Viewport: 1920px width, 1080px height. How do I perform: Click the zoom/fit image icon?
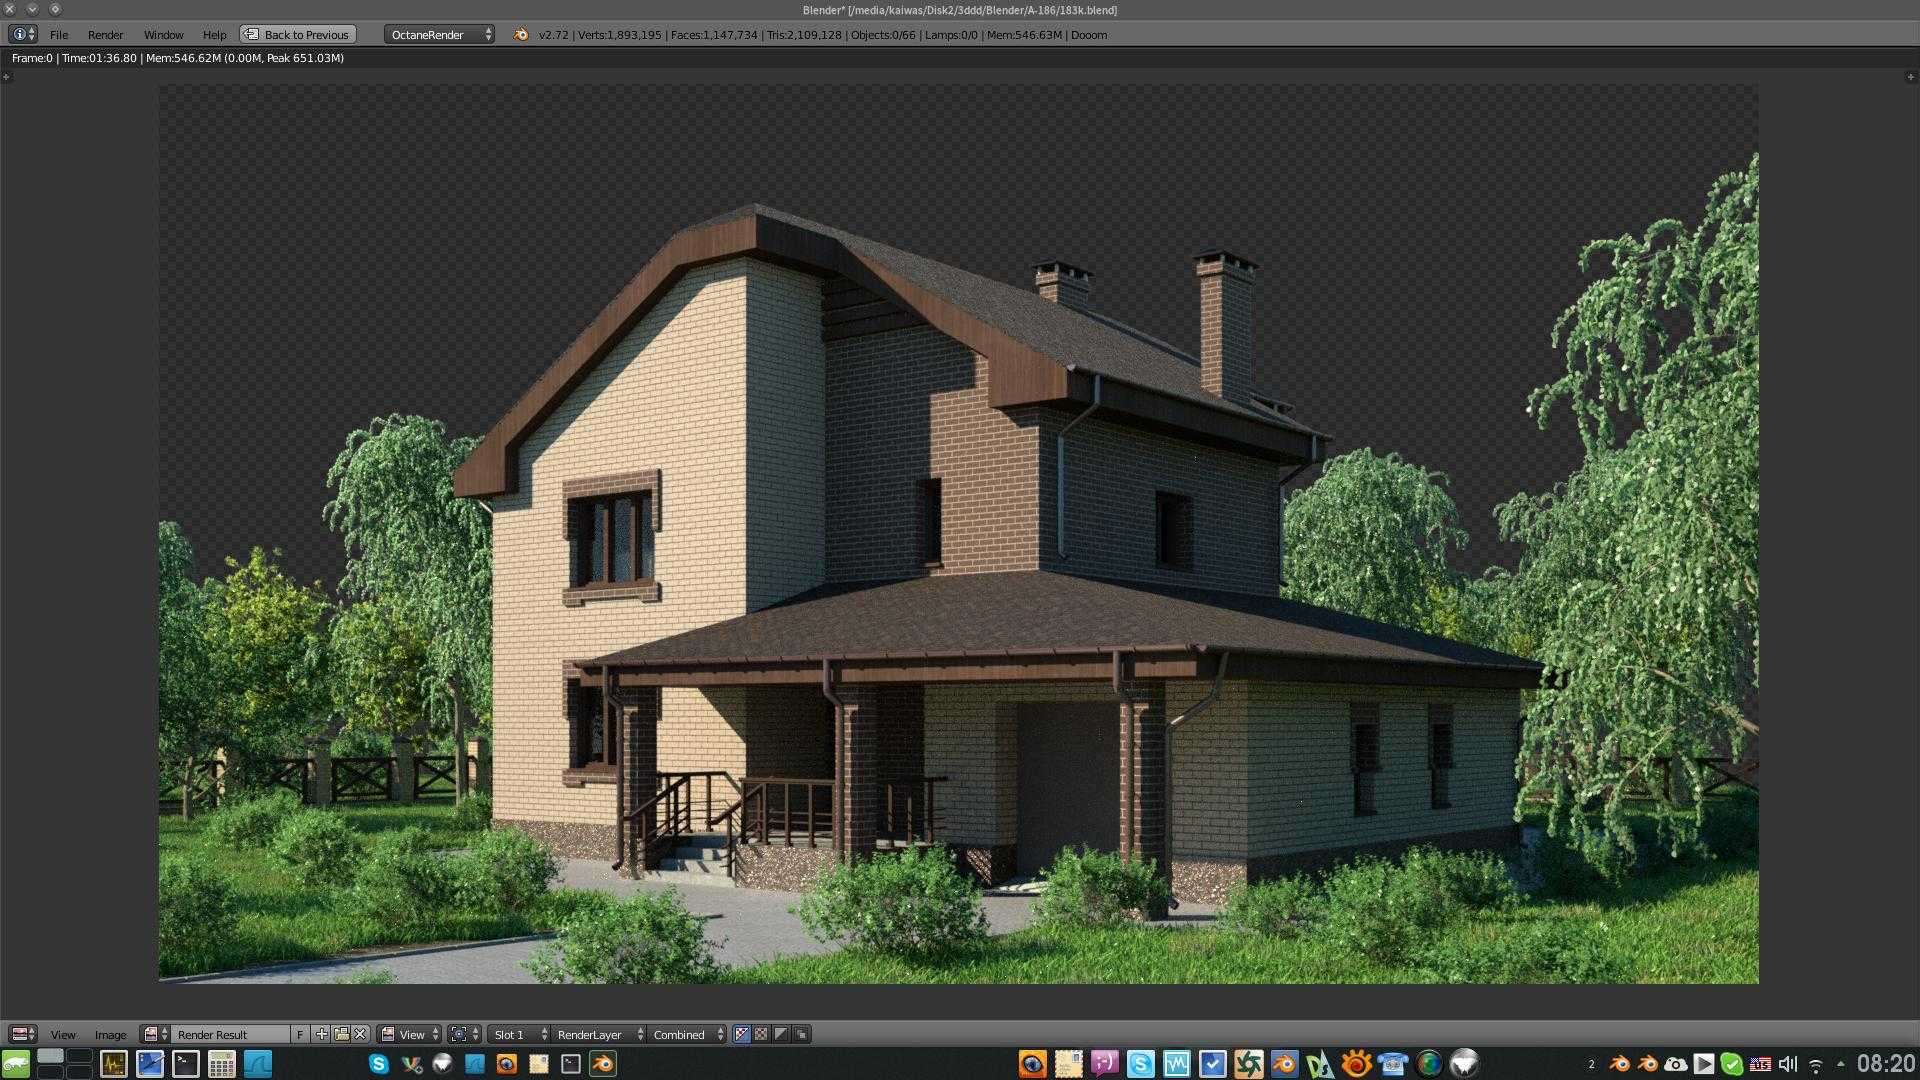459,1033
